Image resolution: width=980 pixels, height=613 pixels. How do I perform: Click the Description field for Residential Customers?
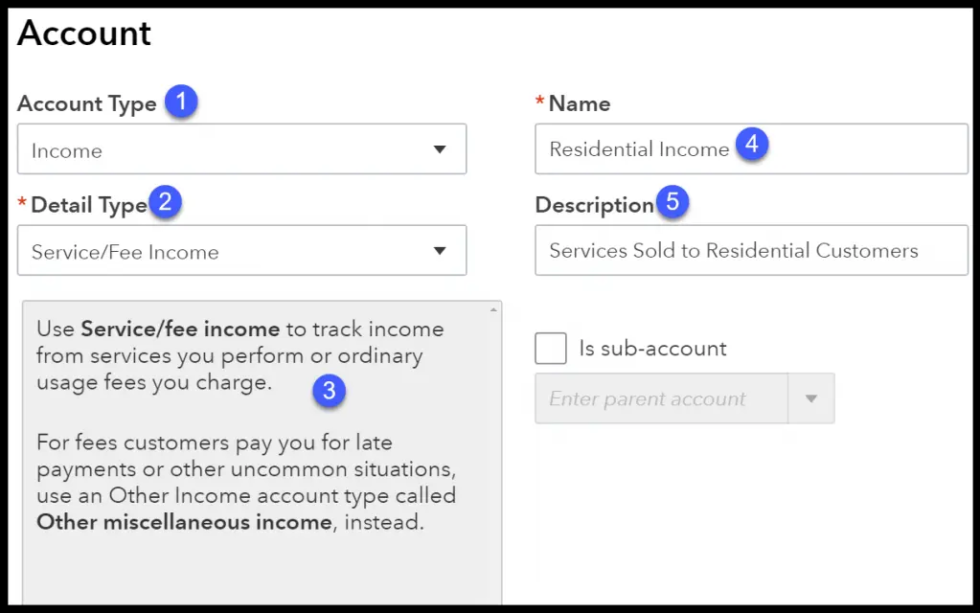tap(751, 251)
